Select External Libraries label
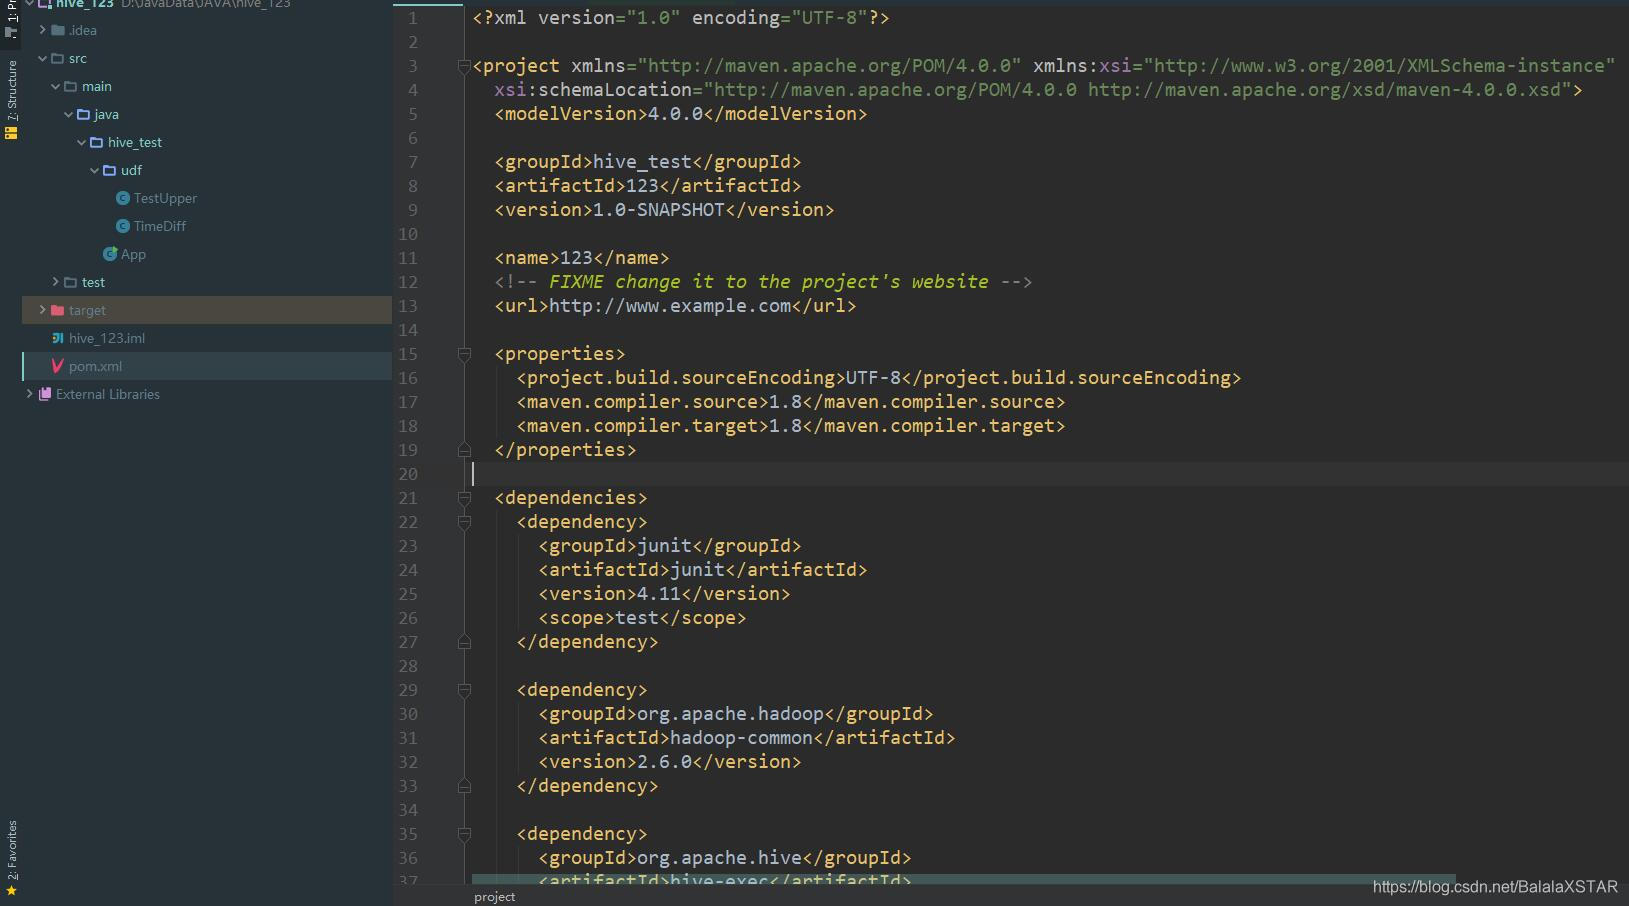 (108, 394)
